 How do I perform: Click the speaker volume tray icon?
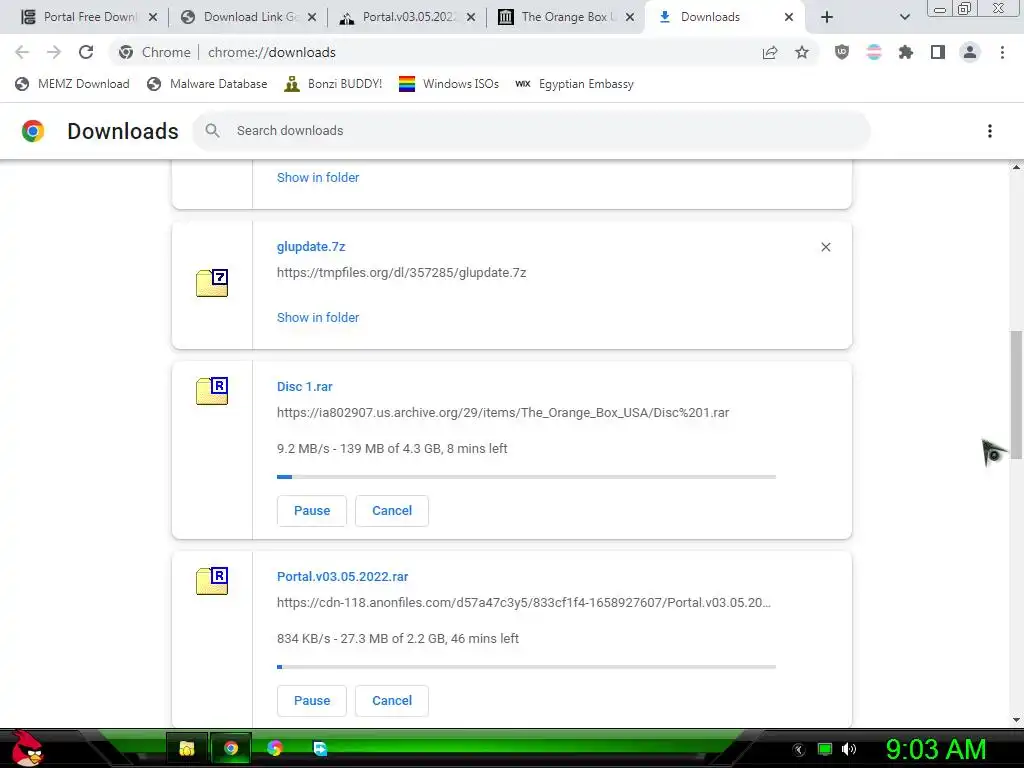[x=849, y=749]
